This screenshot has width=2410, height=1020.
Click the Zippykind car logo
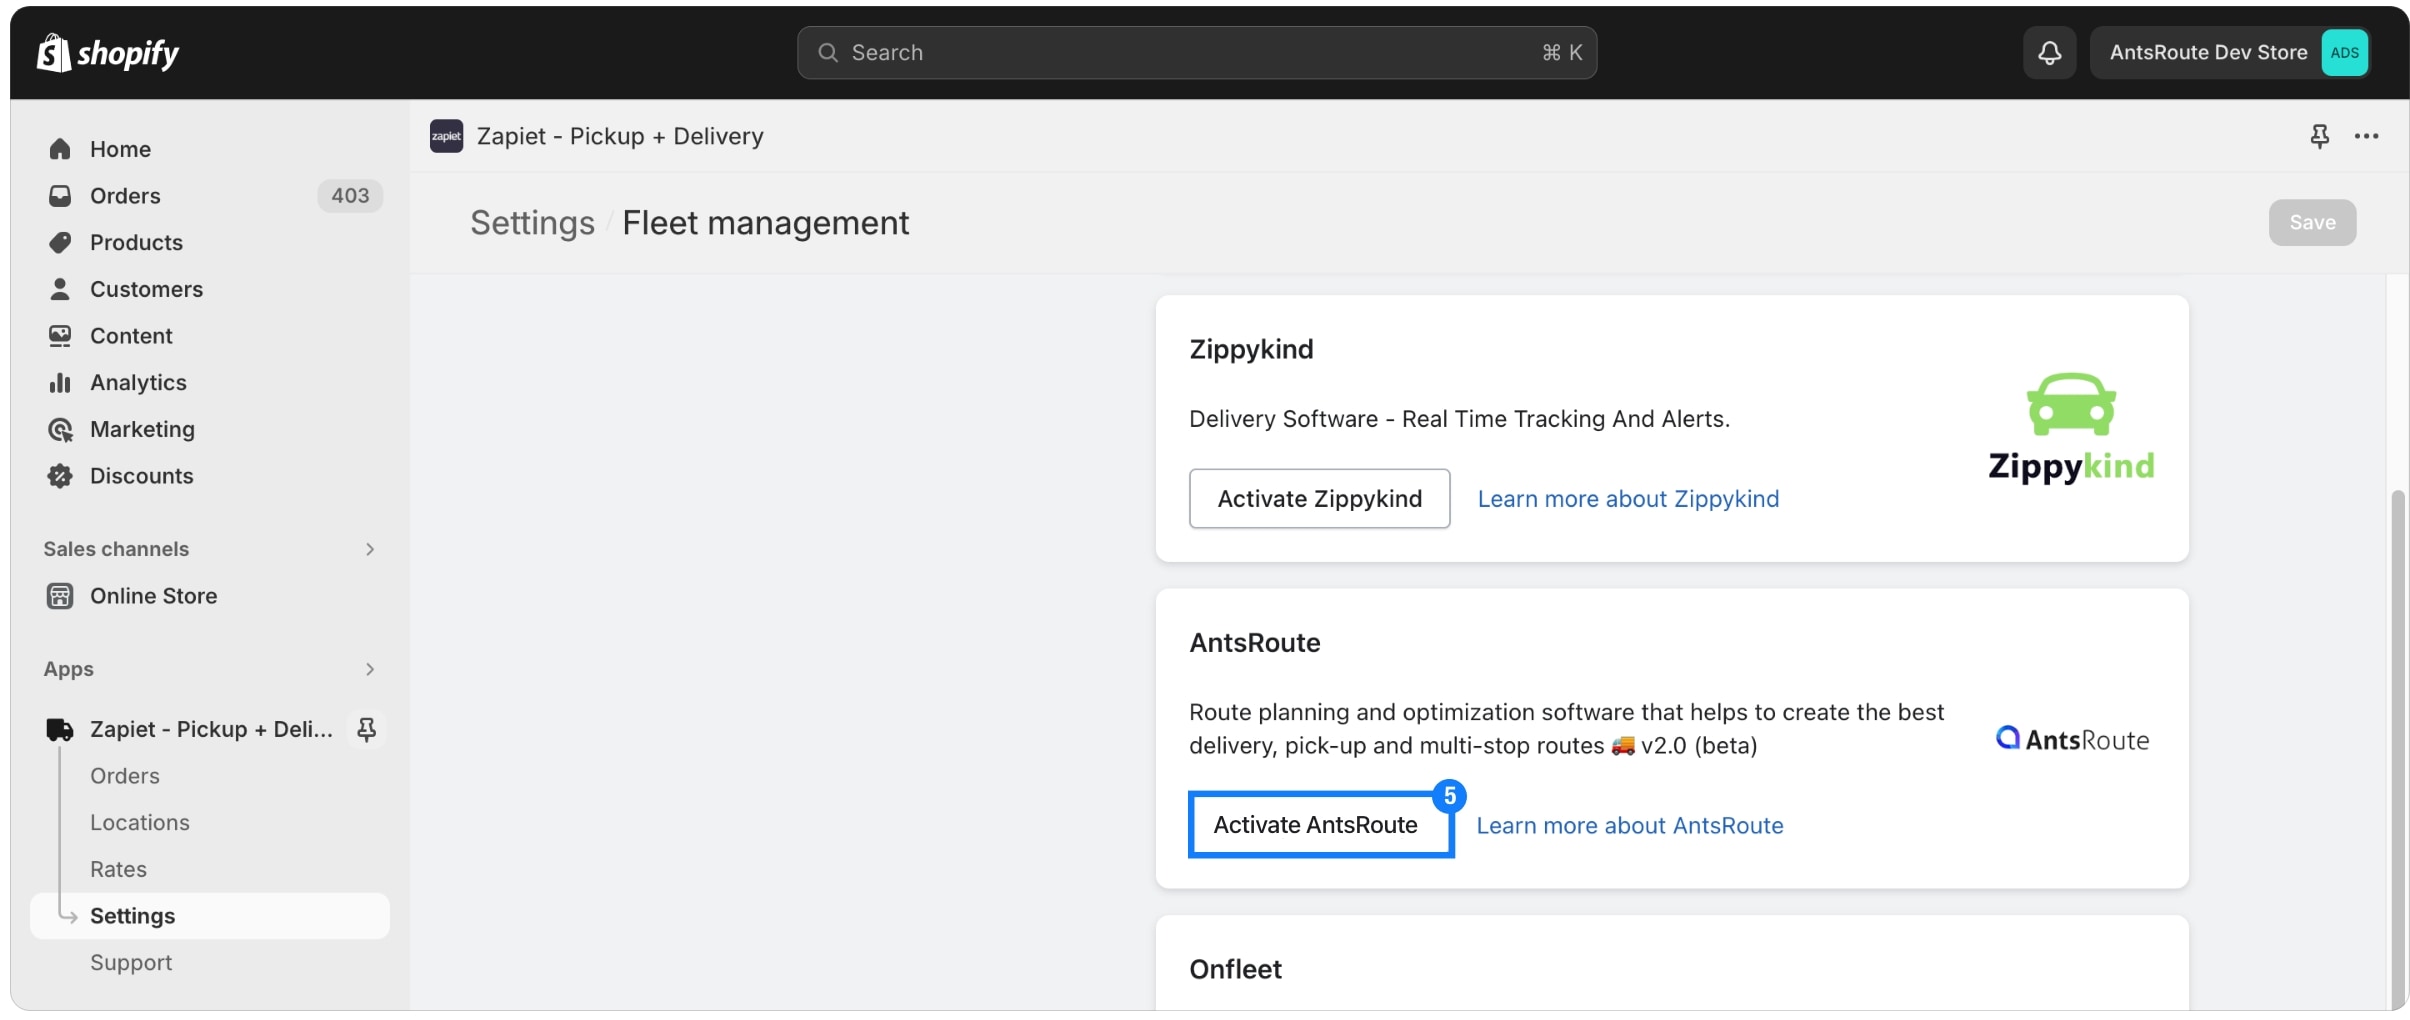pos(2071,428)
